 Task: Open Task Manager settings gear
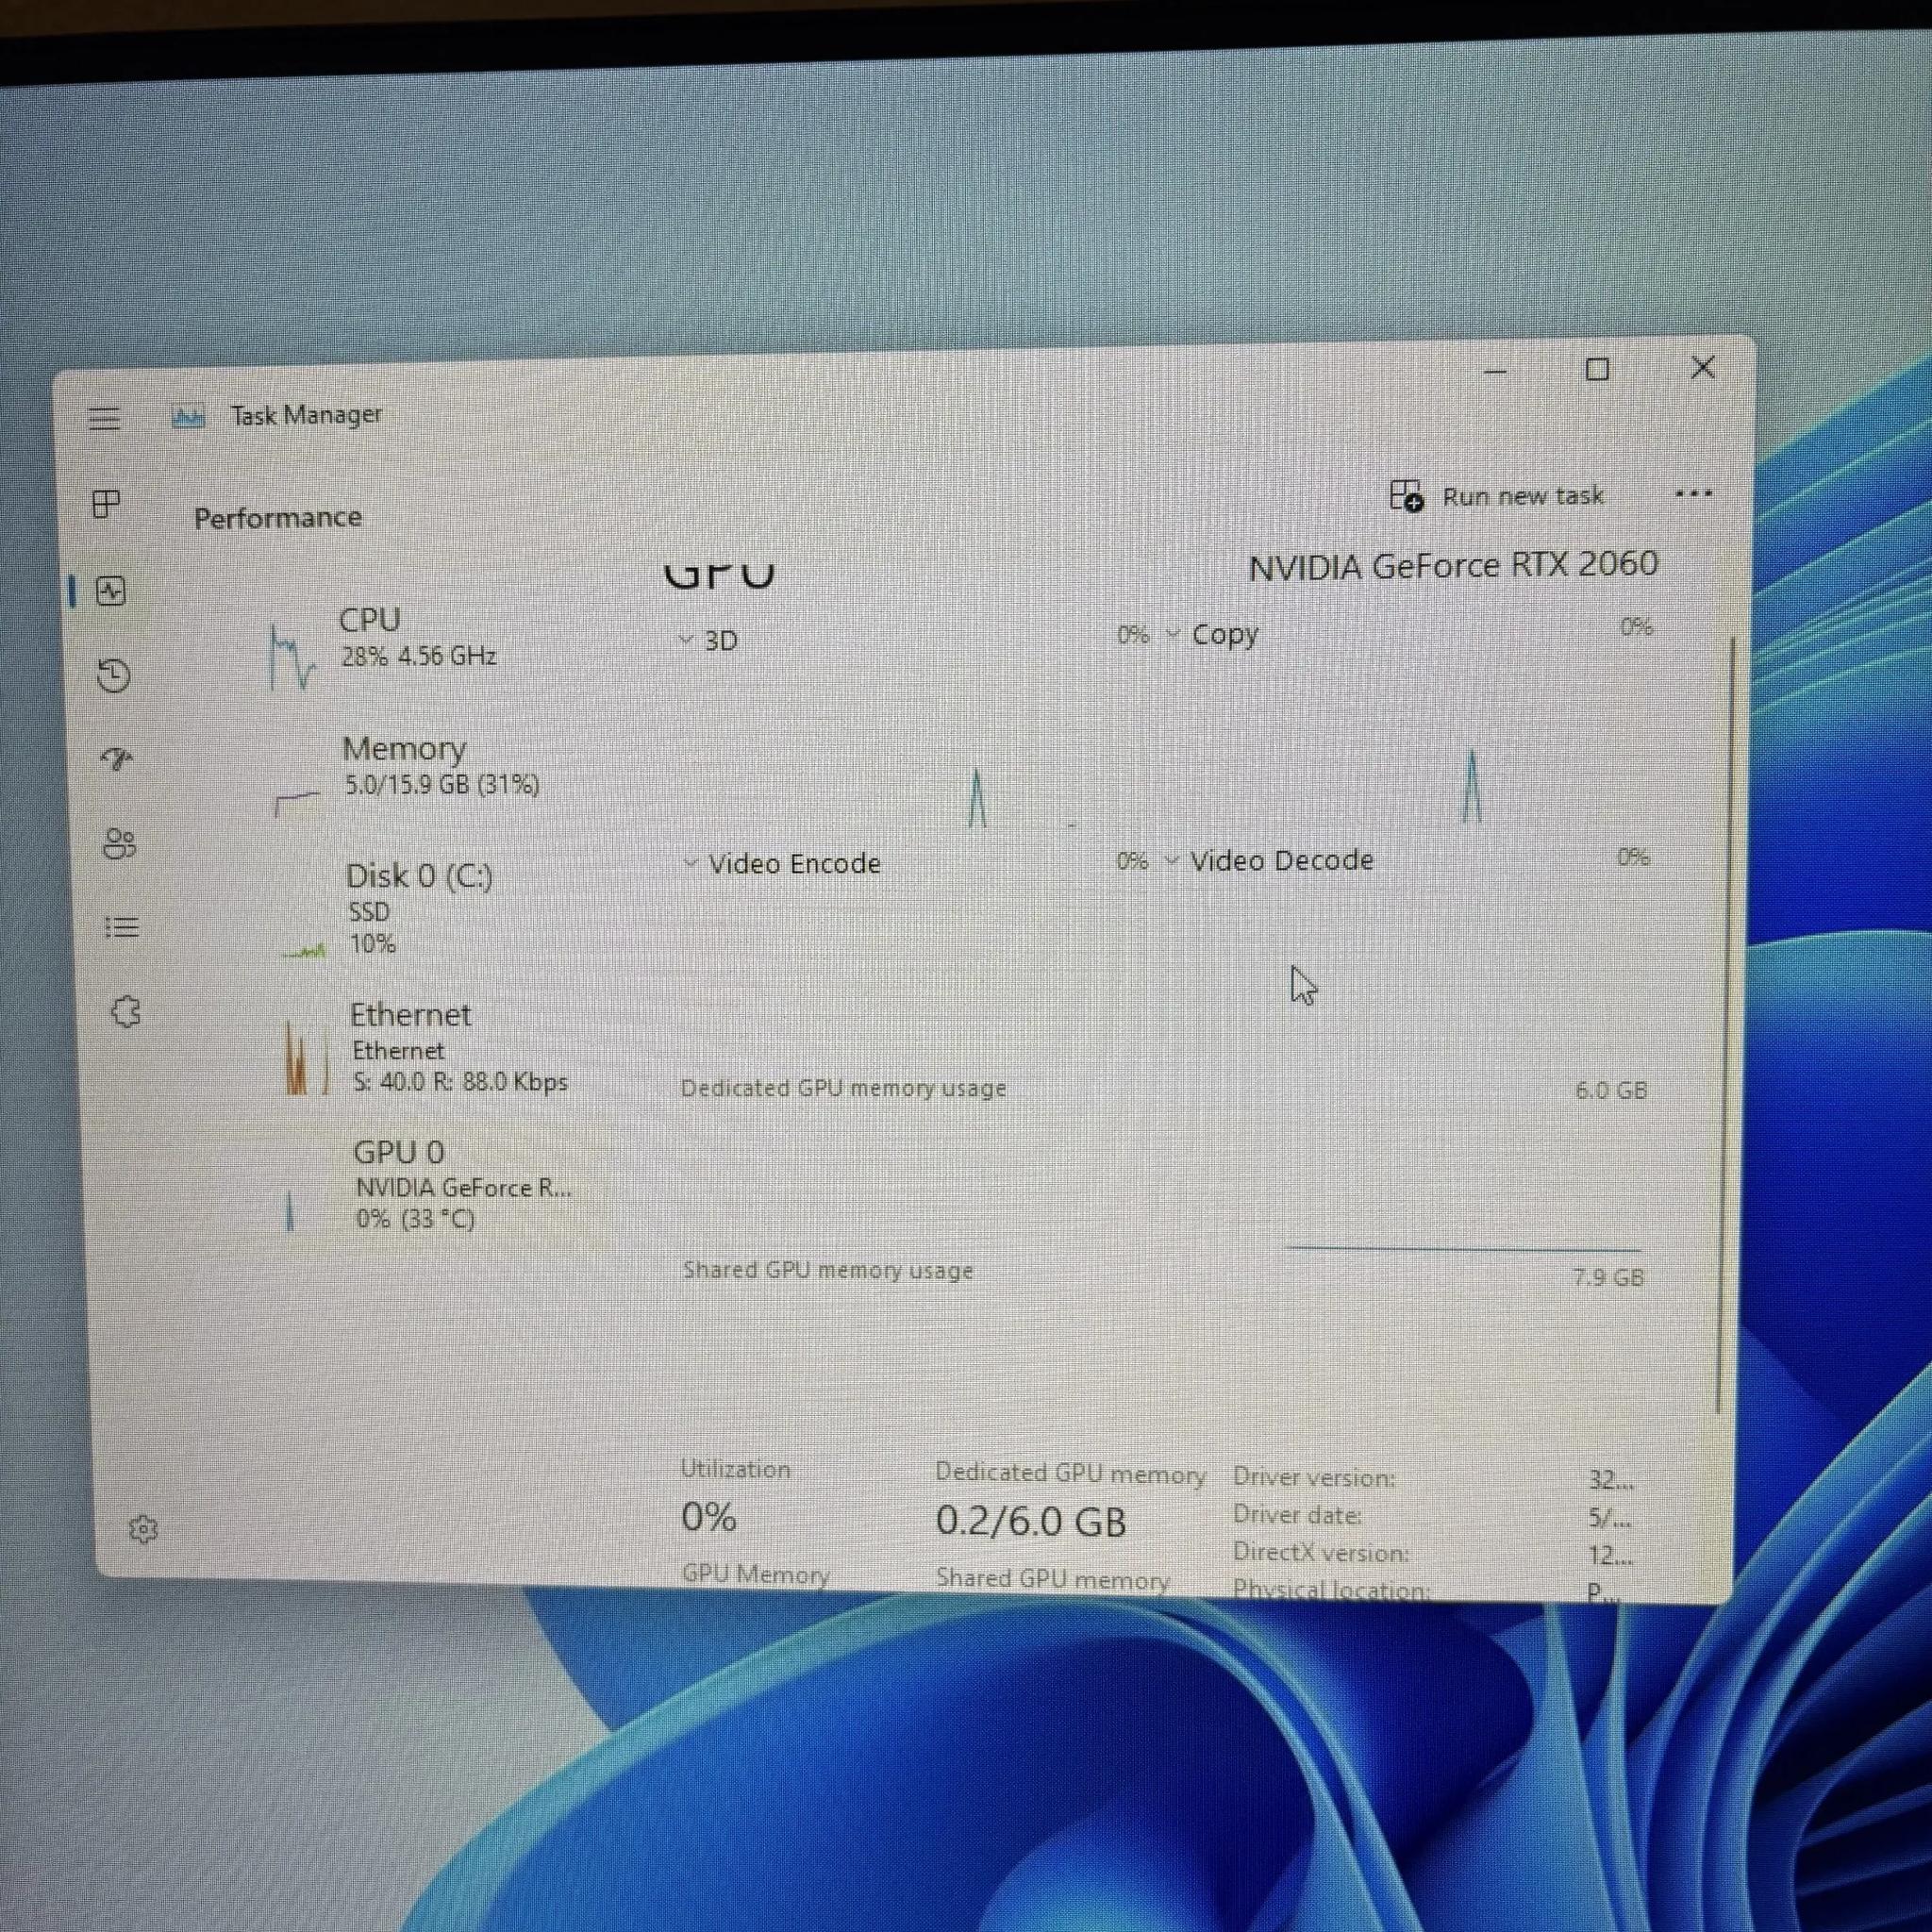[143, 1530]
